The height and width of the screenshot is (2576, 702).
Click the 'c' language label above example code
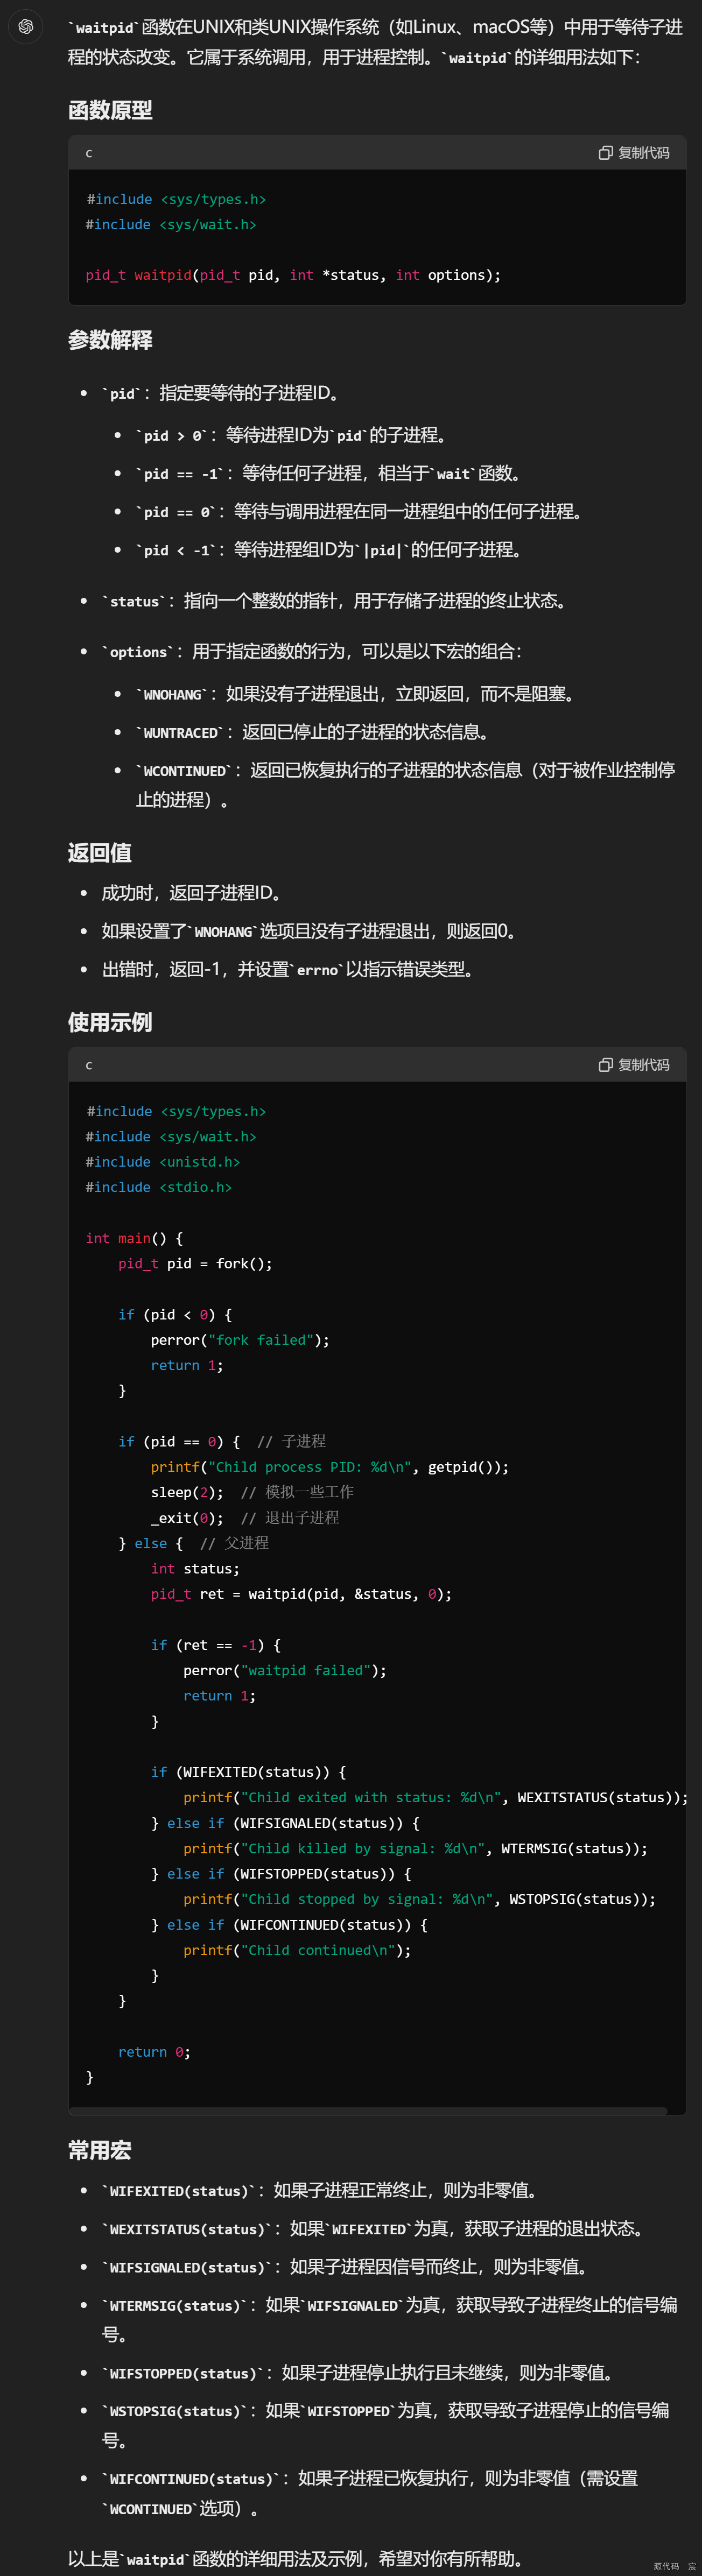(89, 1065)
